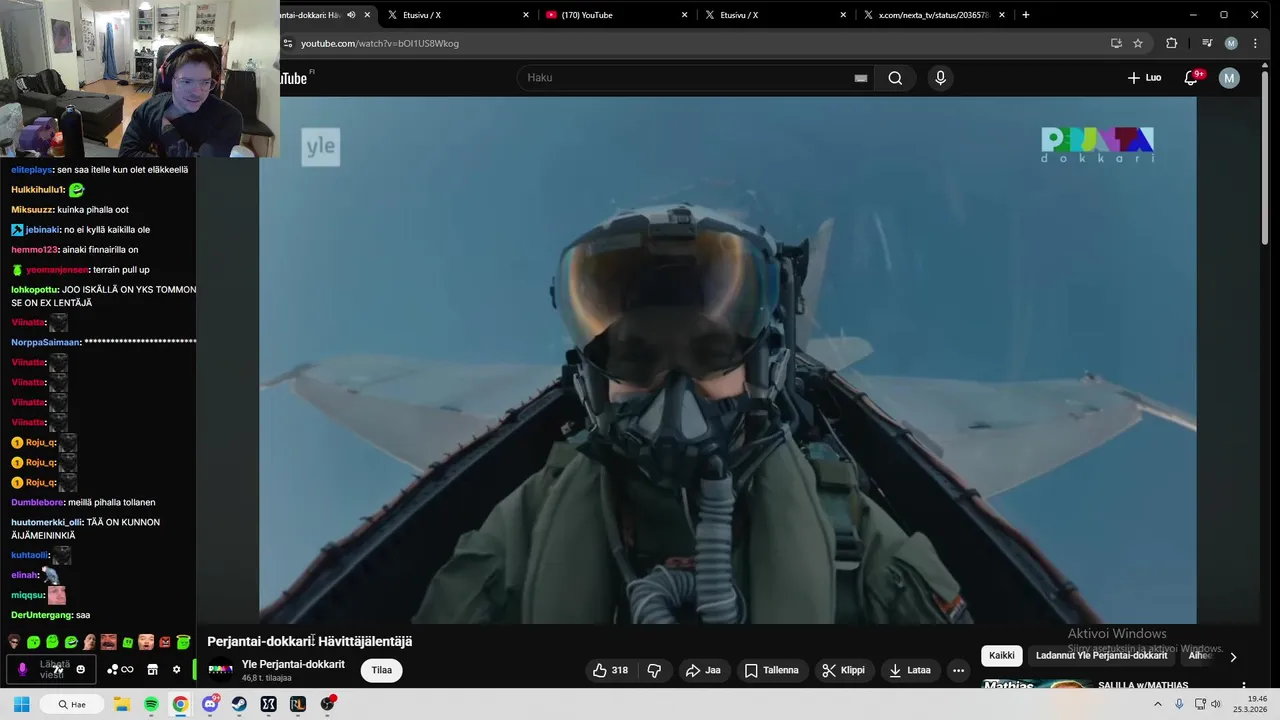Image resolution: width=1280 pixels, height=720 pixels.
Task: Open the Yle Perjantai-dokkarit channel name link
Action: point(293,664)
